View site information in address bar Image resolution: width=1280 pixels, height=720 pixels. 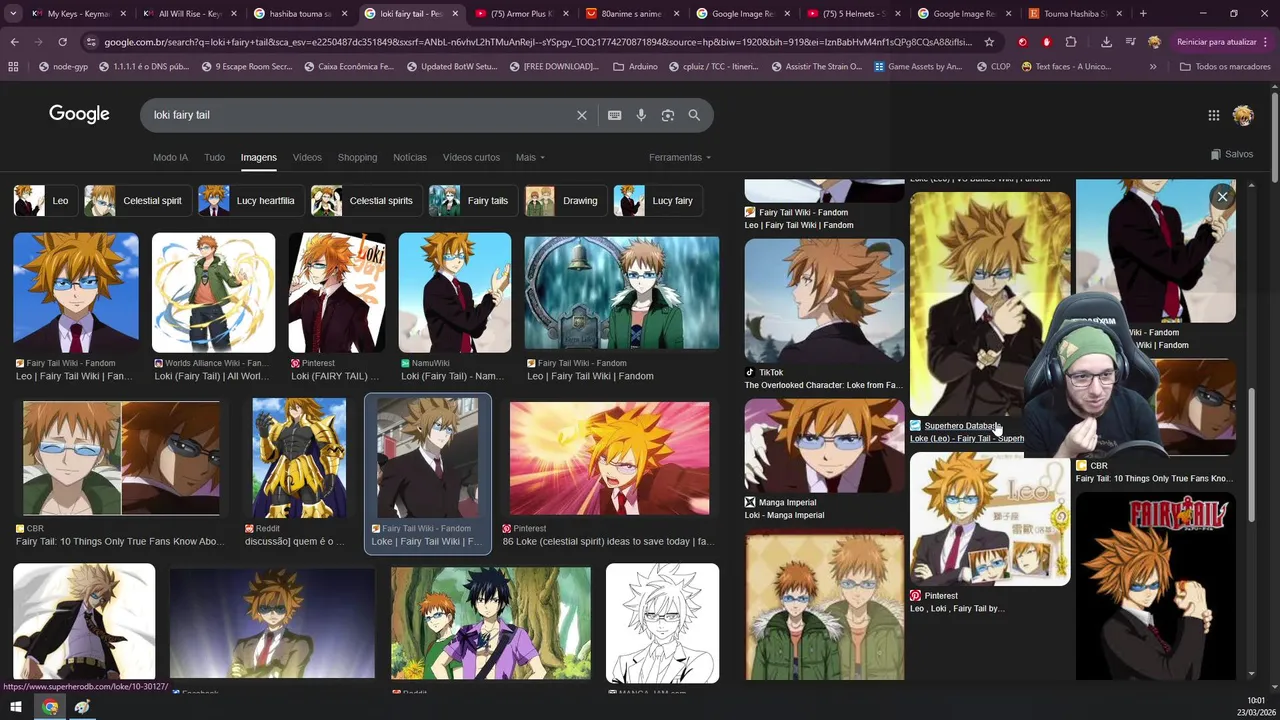91,42
